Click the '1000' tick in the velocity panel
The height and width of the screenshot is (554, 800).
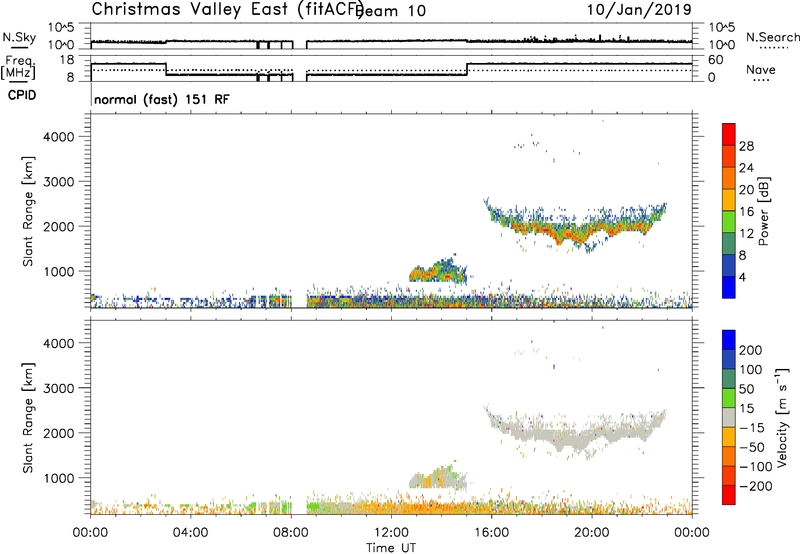point(59,478)
